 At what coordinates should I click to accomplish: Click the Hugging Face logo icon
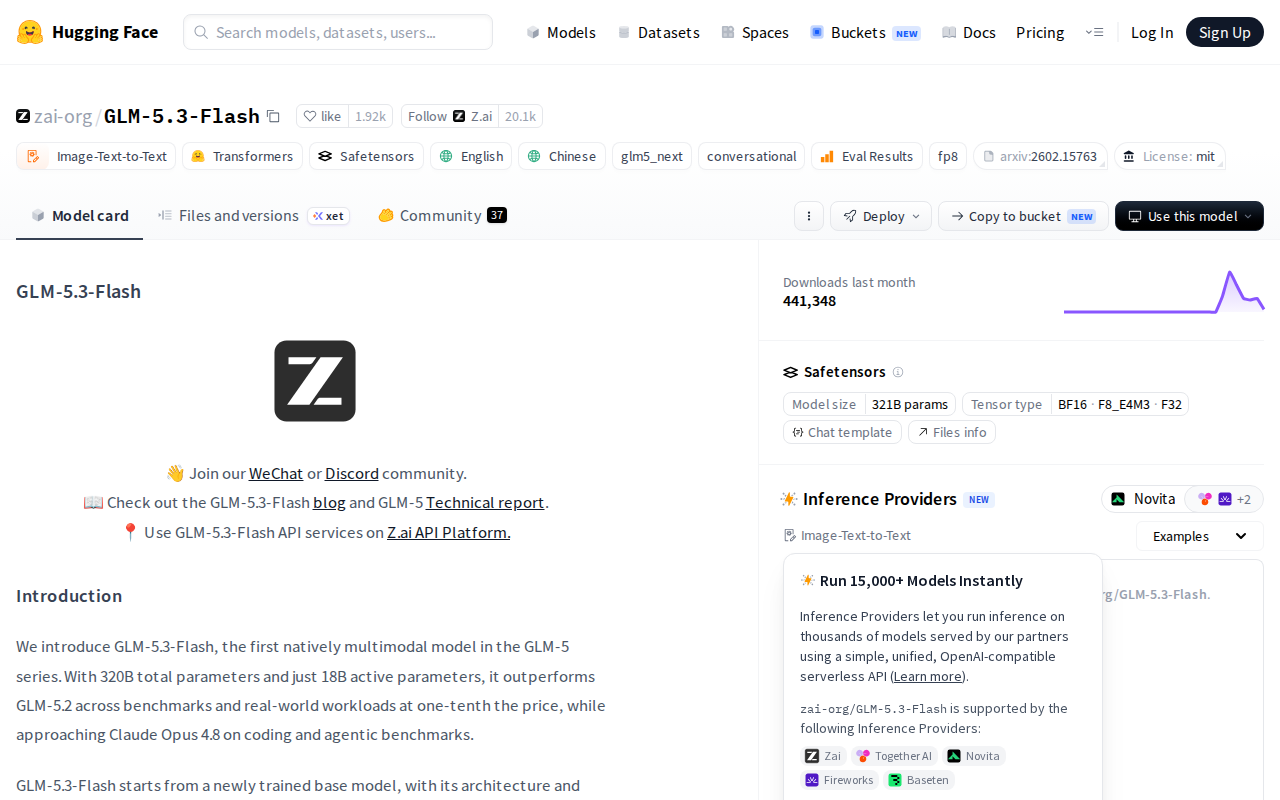click(30, 32)
